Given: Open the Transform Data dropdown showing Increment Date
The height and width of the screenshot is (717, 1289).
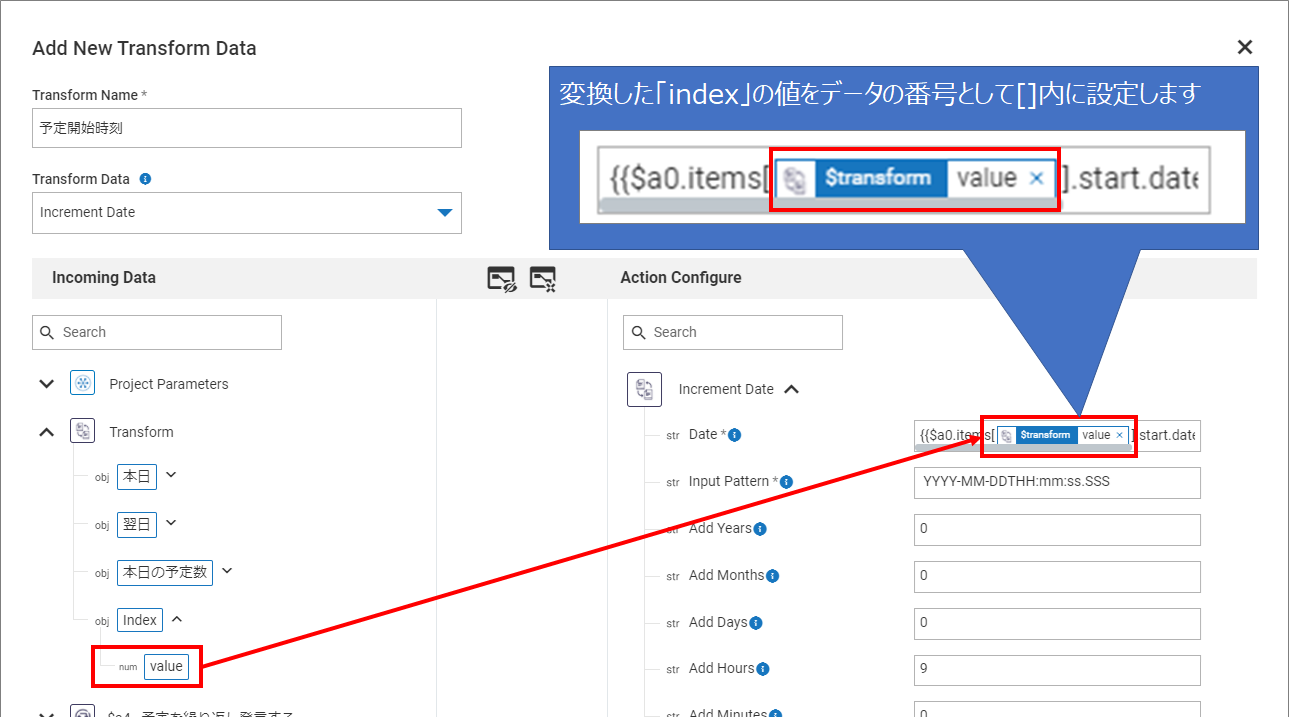Looking at the screenshot, I should click(246, 213).
